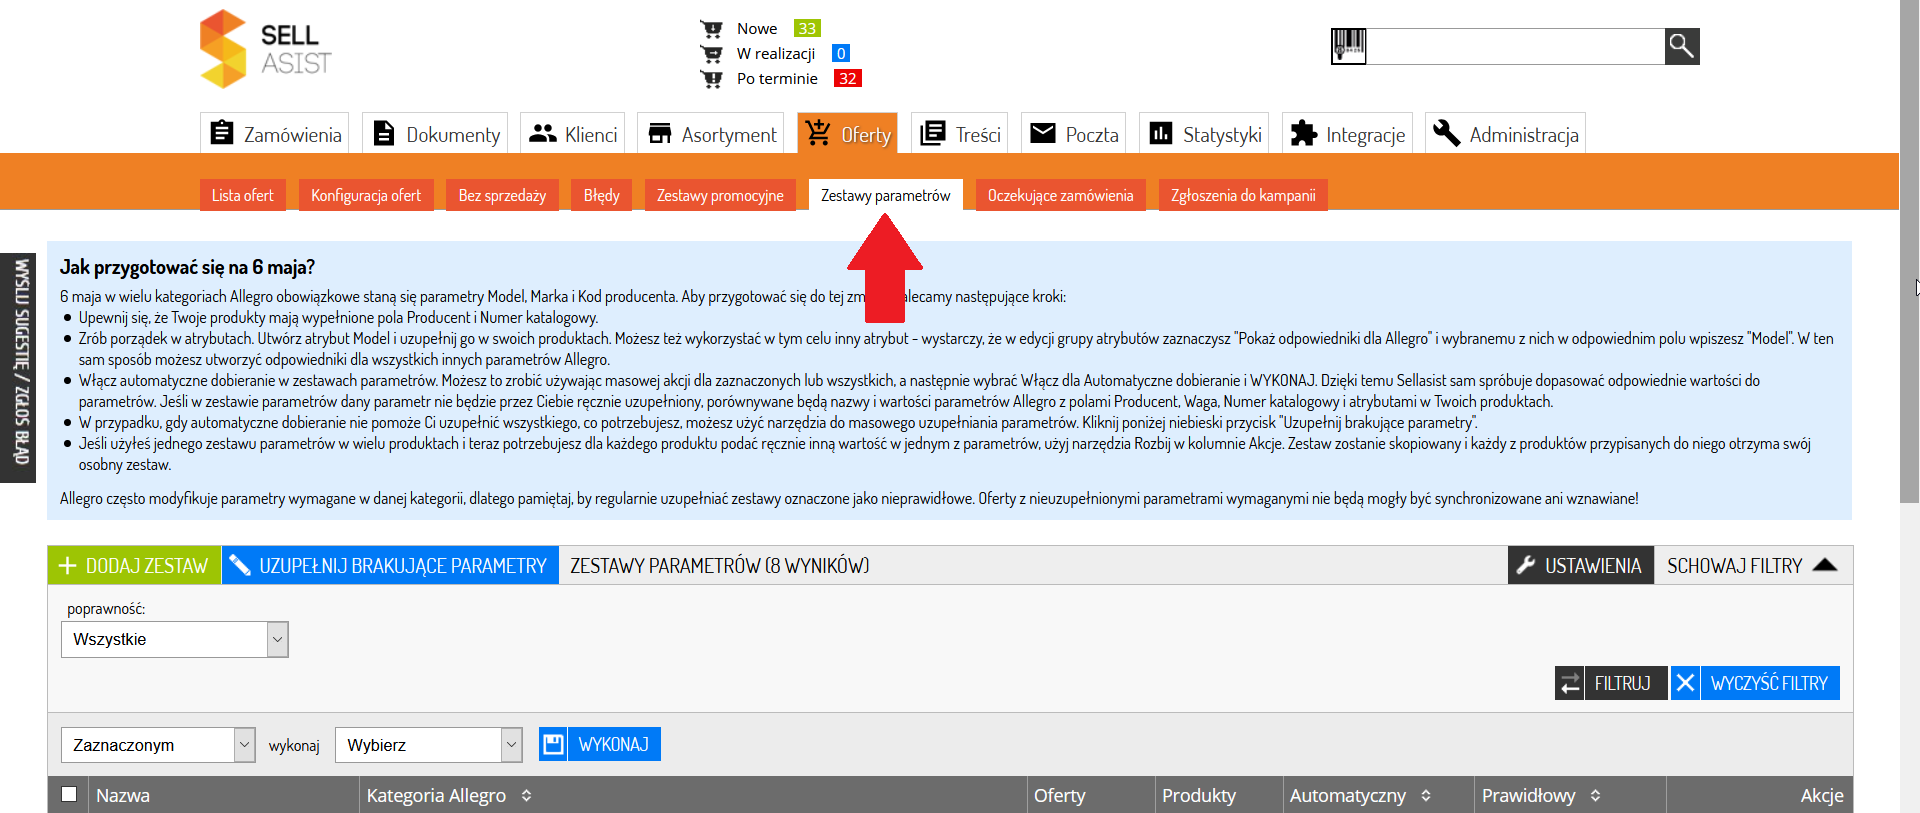Open the Wybierz action dropdown
Screen dimensions: 1920x813
point(429,745)
